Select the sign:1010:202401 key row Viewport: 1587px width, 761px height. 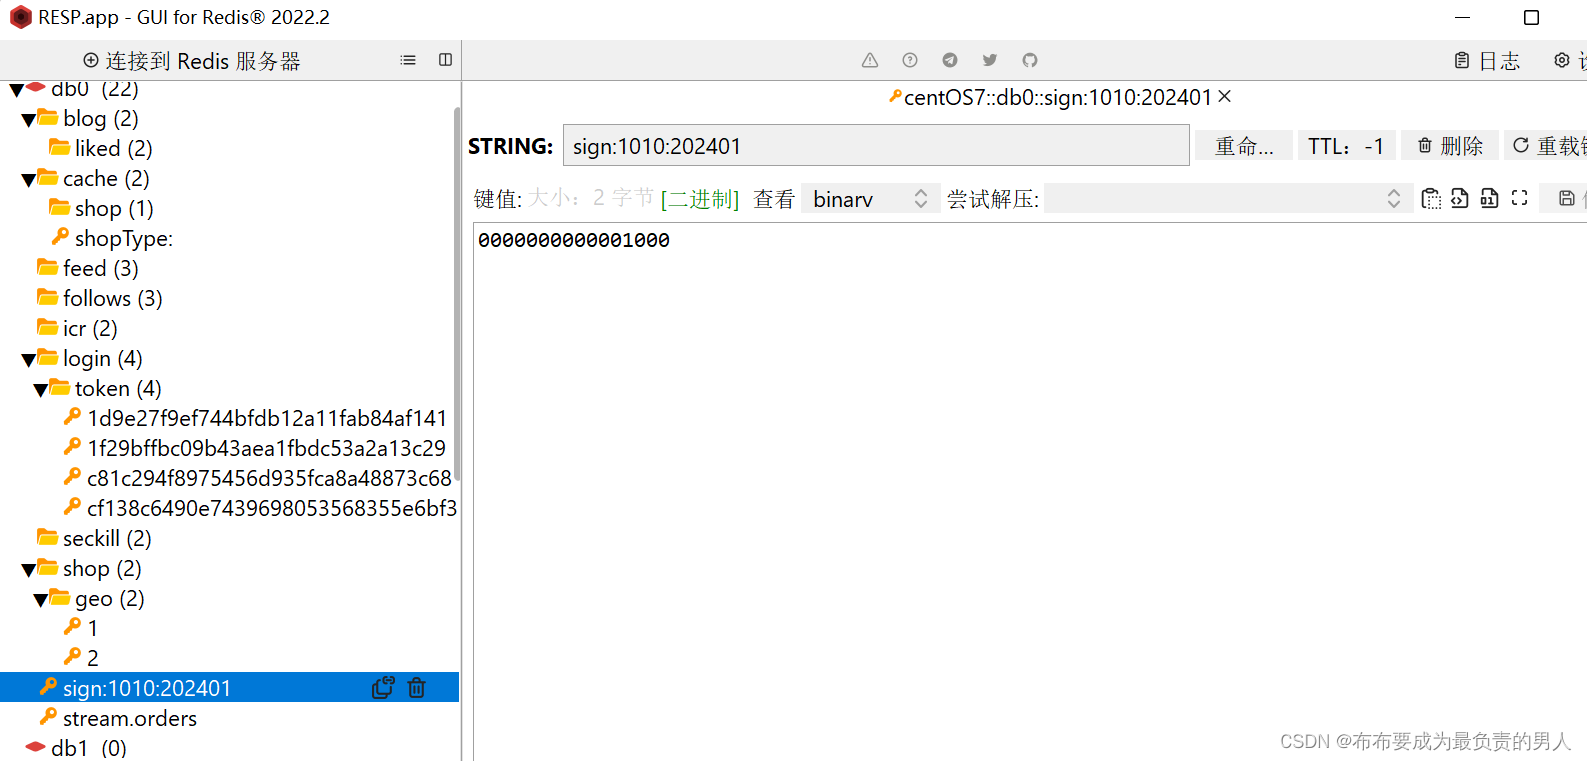(x=229, y=688)
